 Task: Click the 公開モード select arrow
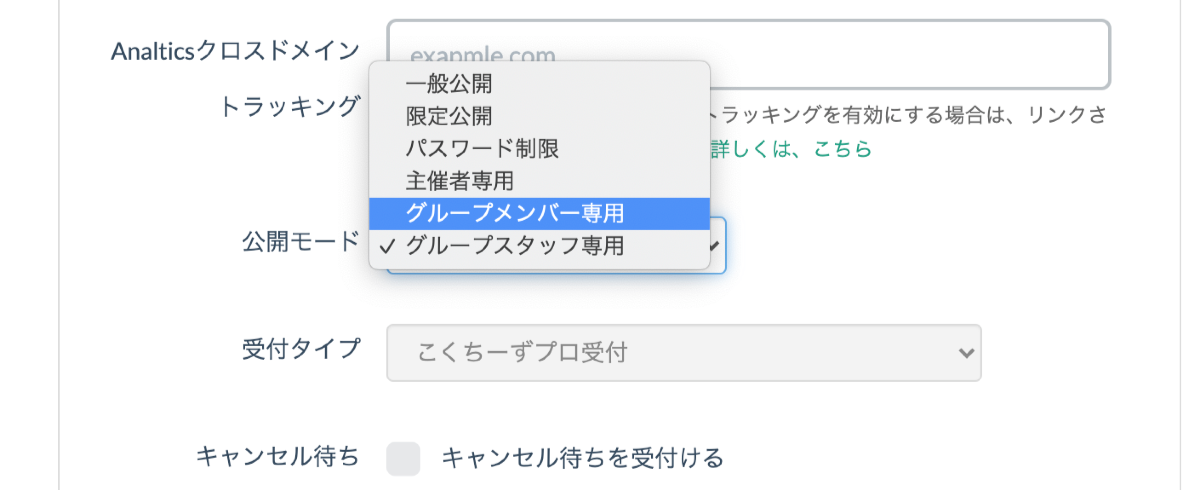click(714, 245)
